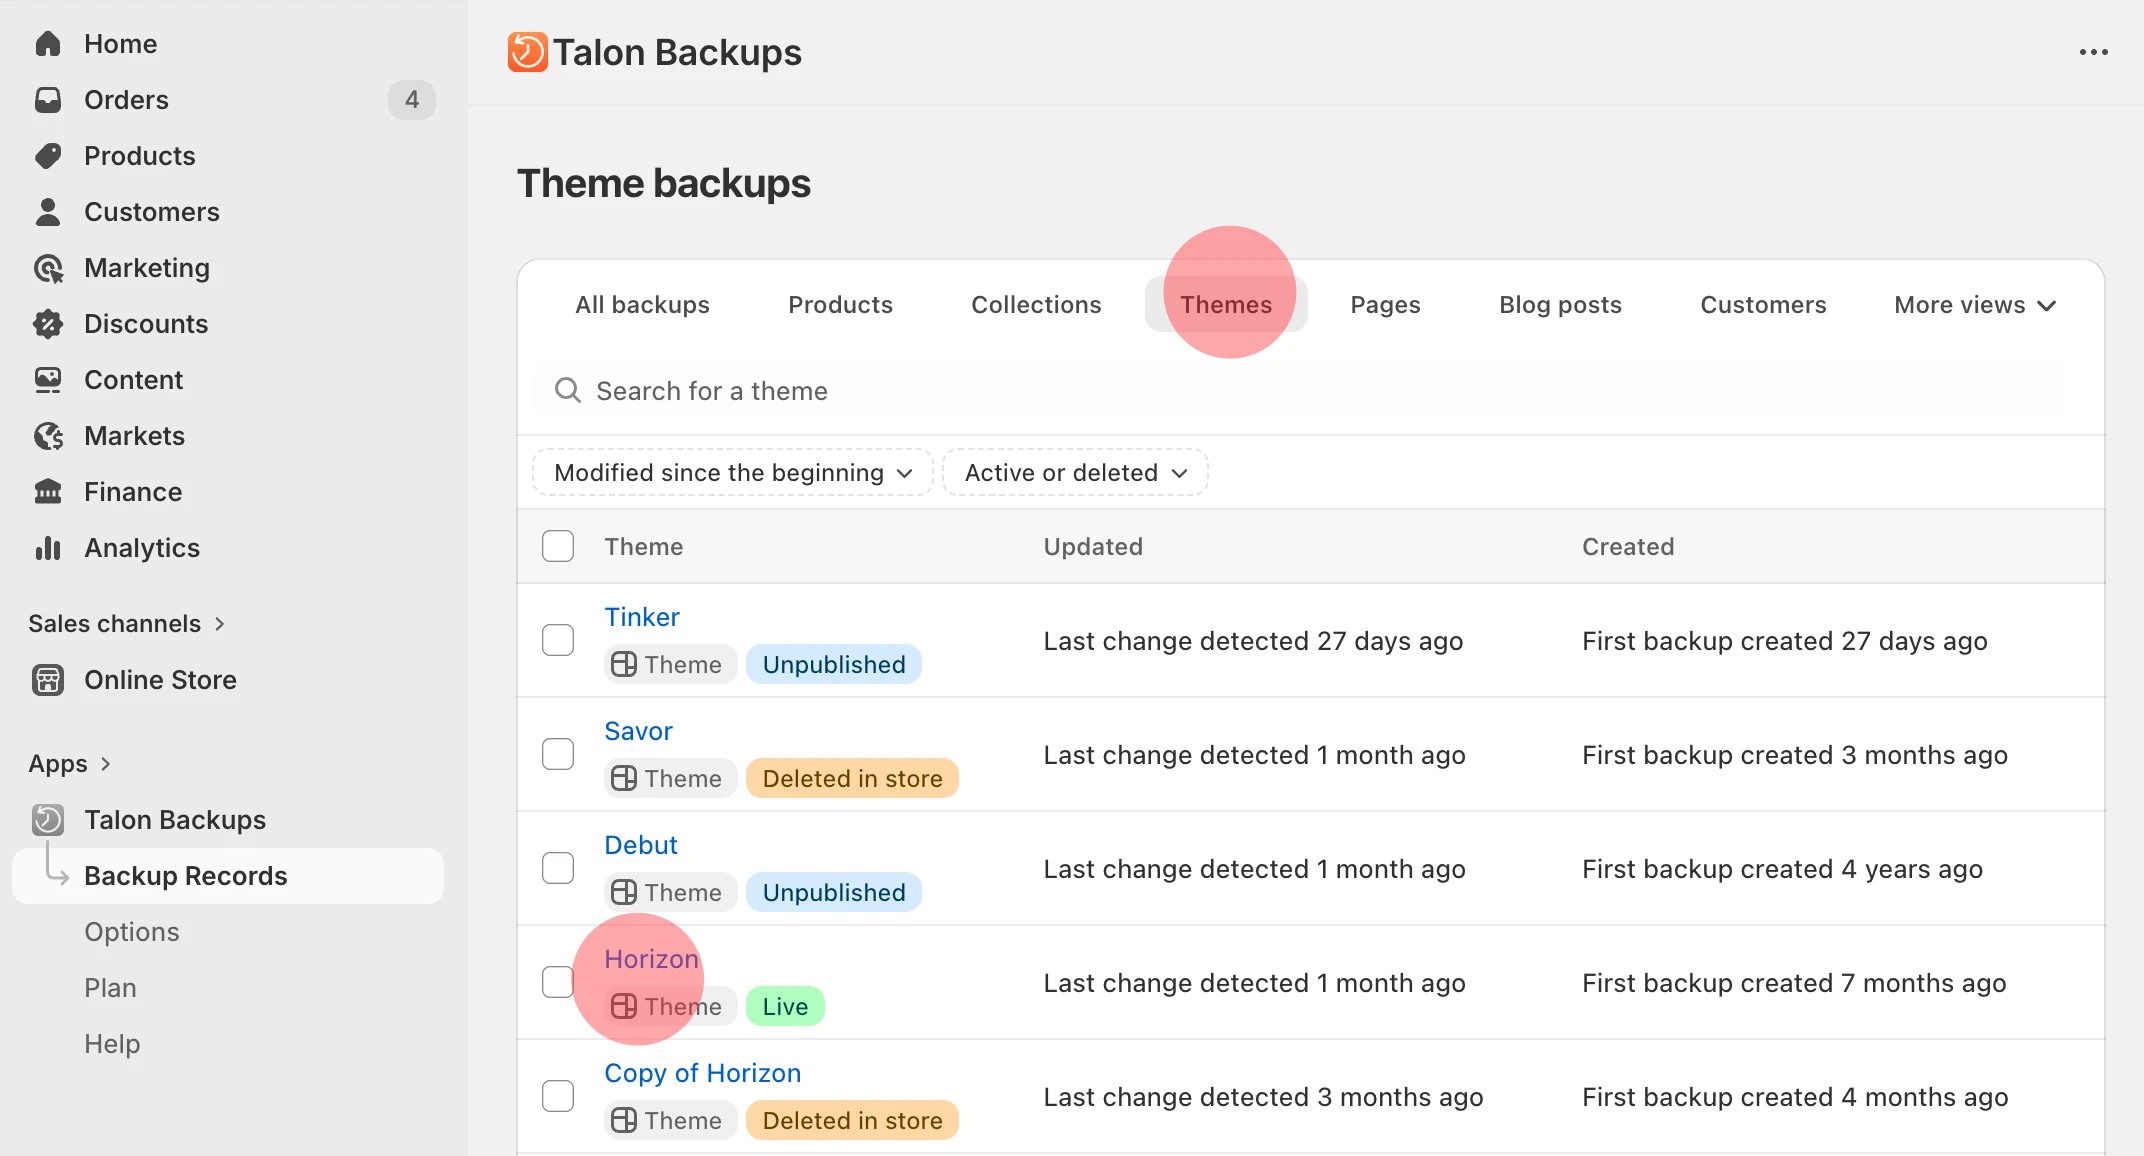Click the Online Store storefront icon
2144x1156 pixels.
[x=48, y=680]
